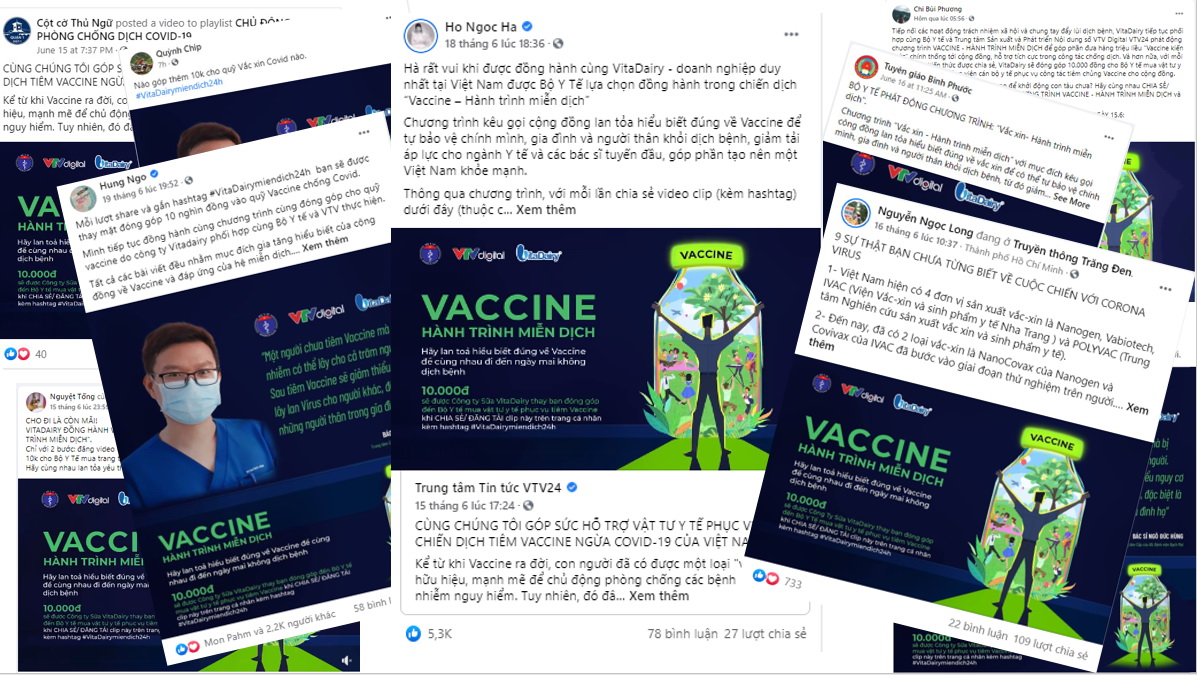Open Trung tâm Tin tức VTV24 page link
Screen dimensions: 1197x675
click(x=488, y=487)
